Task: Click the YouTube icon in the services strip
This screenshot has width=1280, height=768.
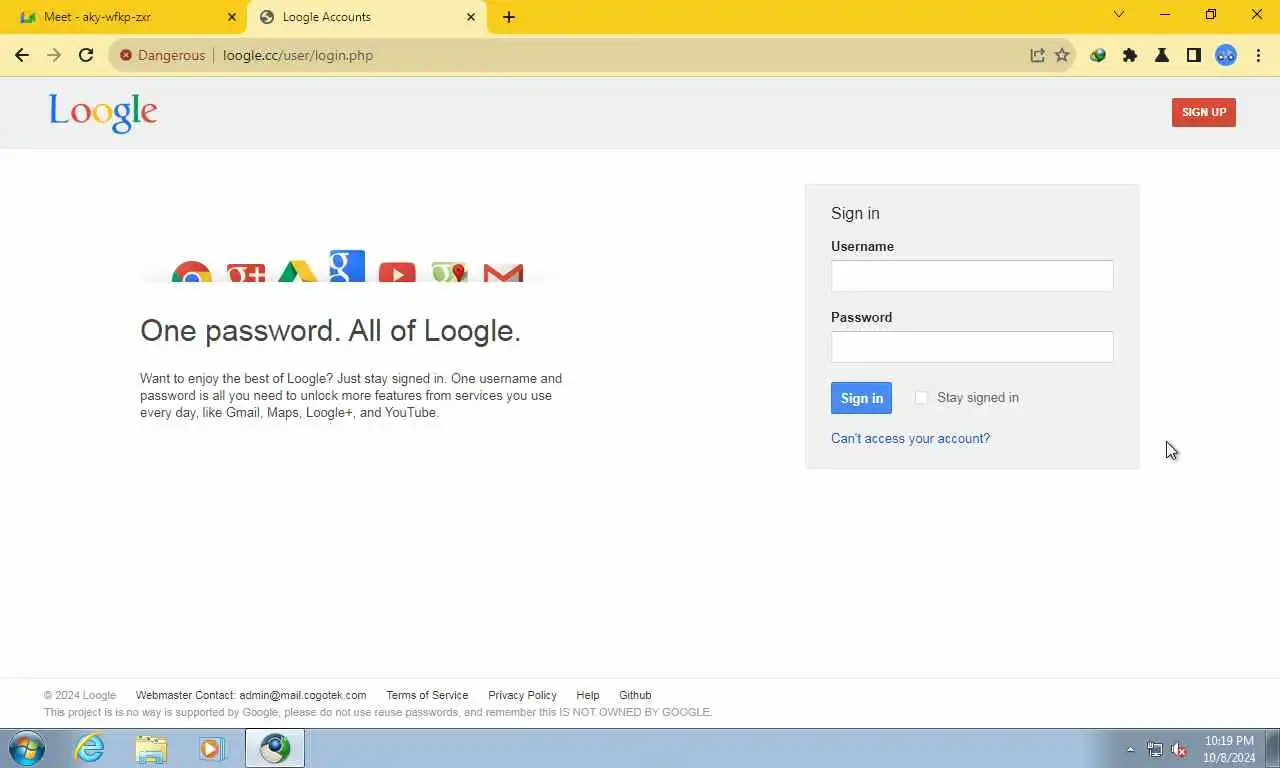Action: point(397,272)
